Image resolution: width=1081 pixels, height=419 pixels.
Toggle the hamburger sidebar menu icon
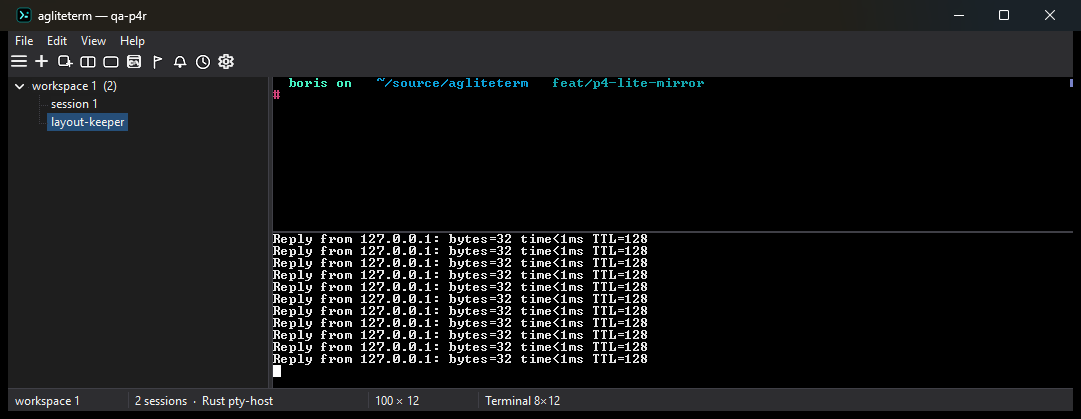19,62
